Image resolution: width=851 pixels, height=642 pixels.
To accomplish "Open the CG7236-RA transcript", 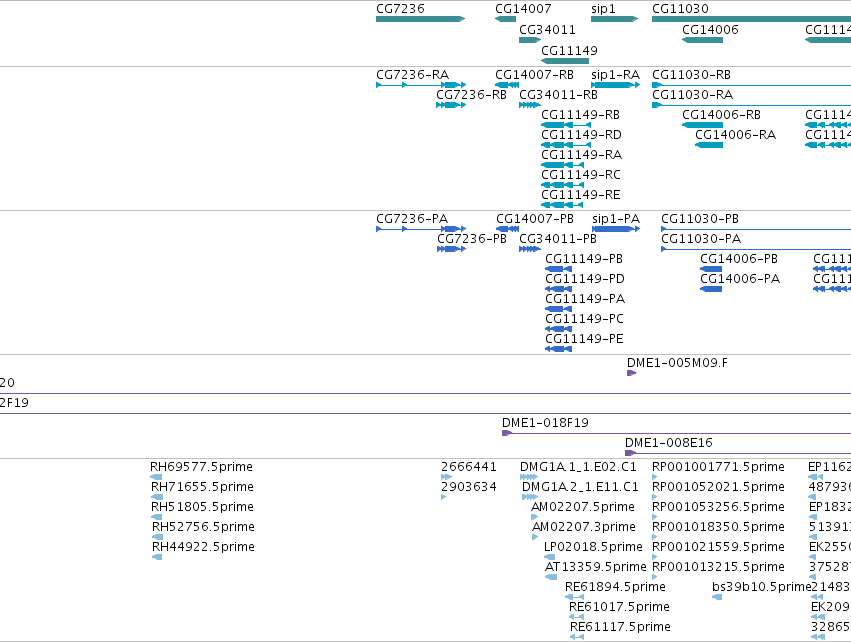I will coord(421,85).
